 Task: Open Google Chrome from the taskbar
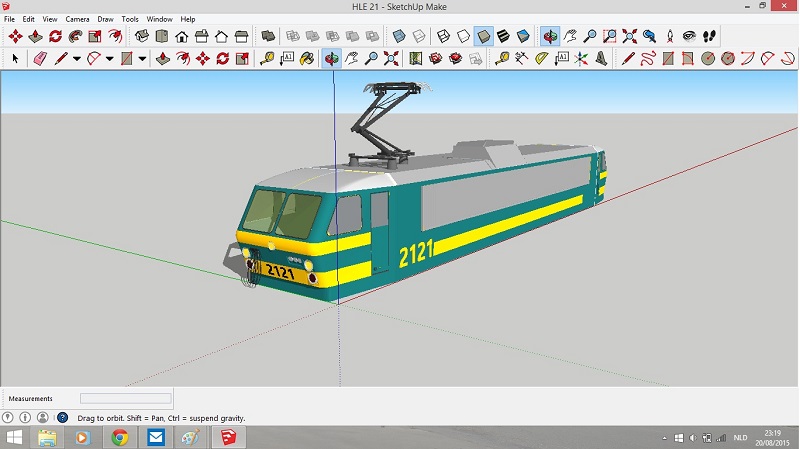[119, 438]
